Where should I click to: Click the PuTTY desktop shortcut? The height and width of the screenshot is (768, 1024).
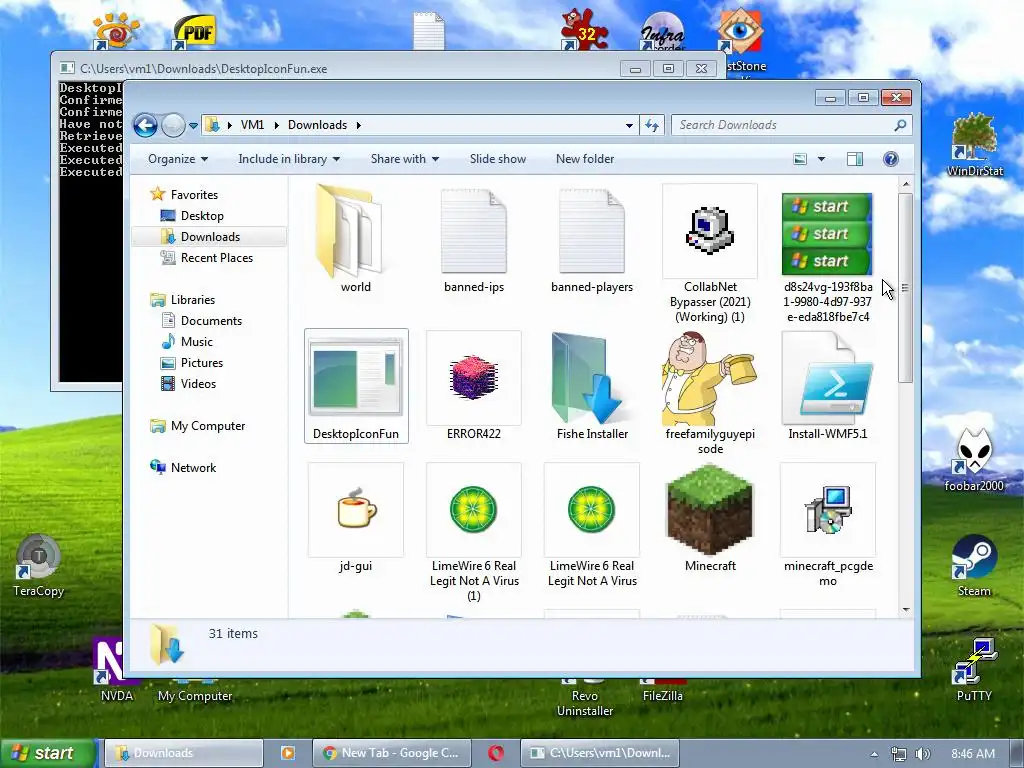point(974,671)
